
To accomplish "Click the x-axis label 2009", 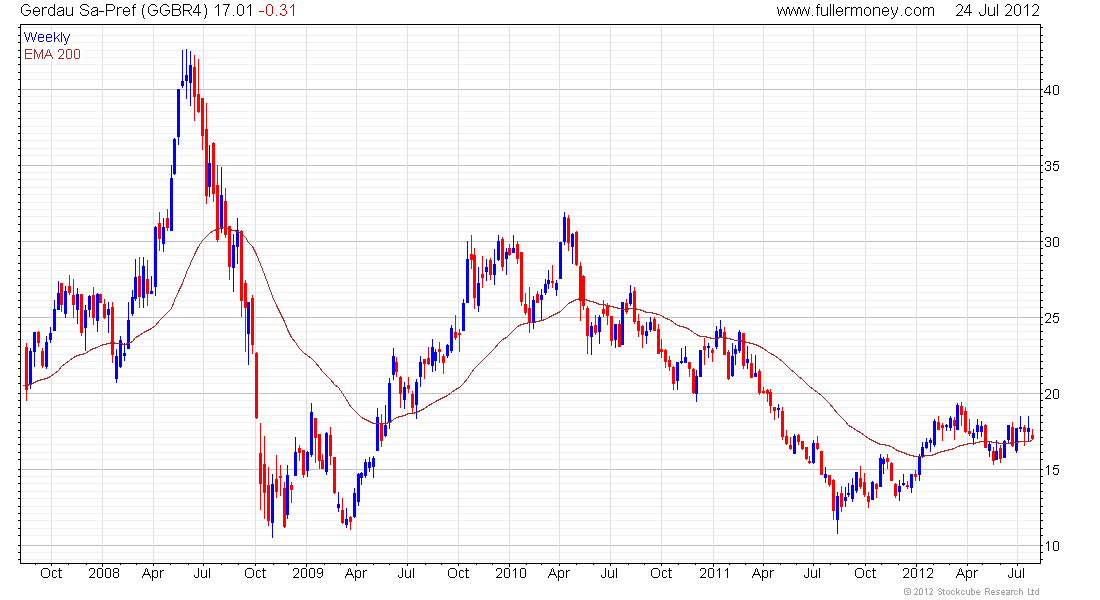I will tap(307, 573).
